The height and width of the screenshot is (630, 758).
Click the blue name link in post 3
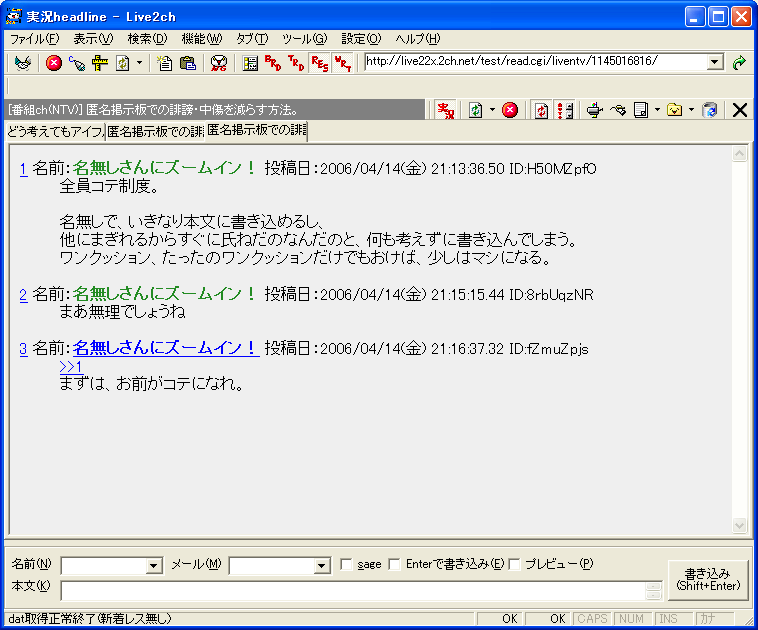[166, 348]
